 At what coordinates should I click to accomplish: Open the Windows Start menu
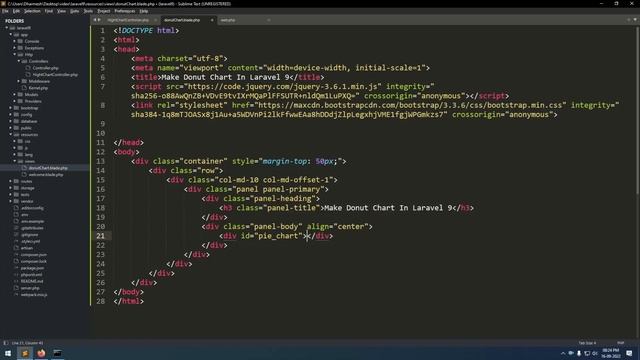[8, 353]
